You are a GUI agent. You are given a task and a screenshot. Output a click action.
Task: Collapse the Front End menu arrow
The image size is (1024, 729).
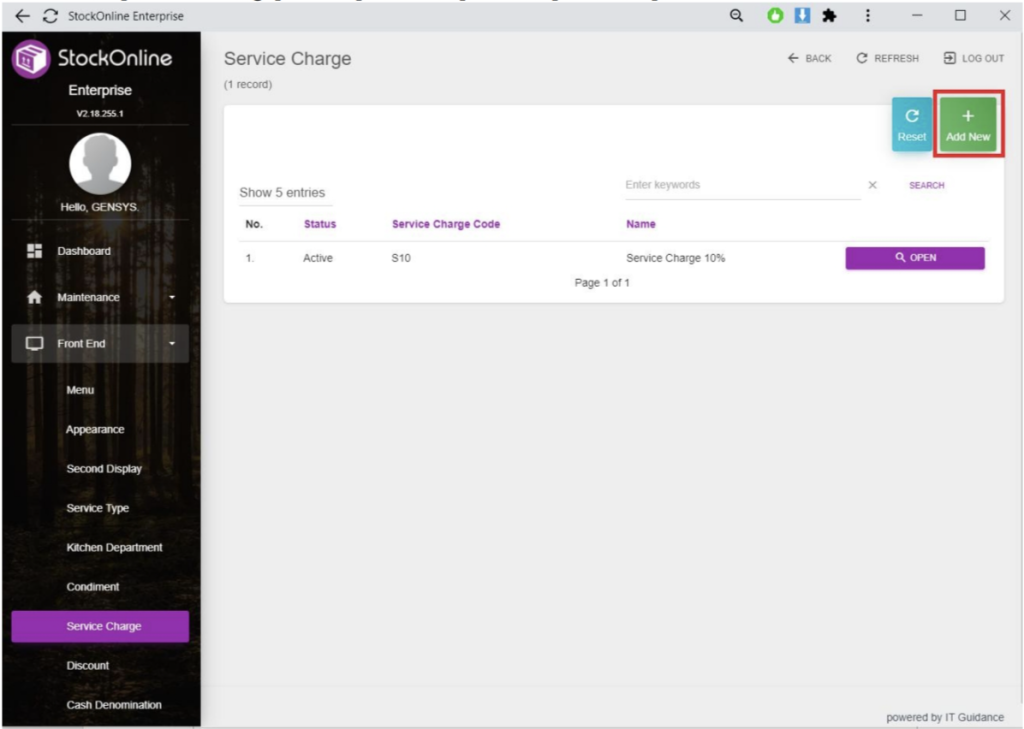pos(171,345)
